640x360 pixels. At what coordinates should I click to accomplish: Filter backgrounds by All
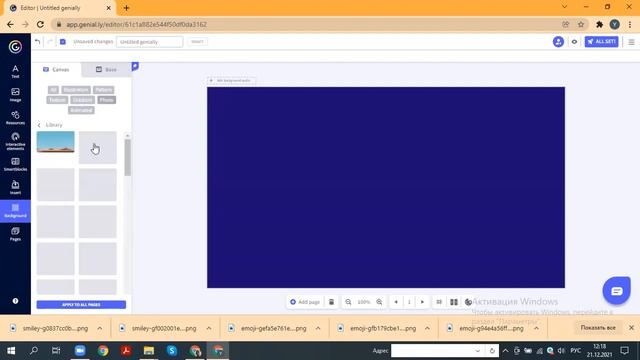click(53, 90)
